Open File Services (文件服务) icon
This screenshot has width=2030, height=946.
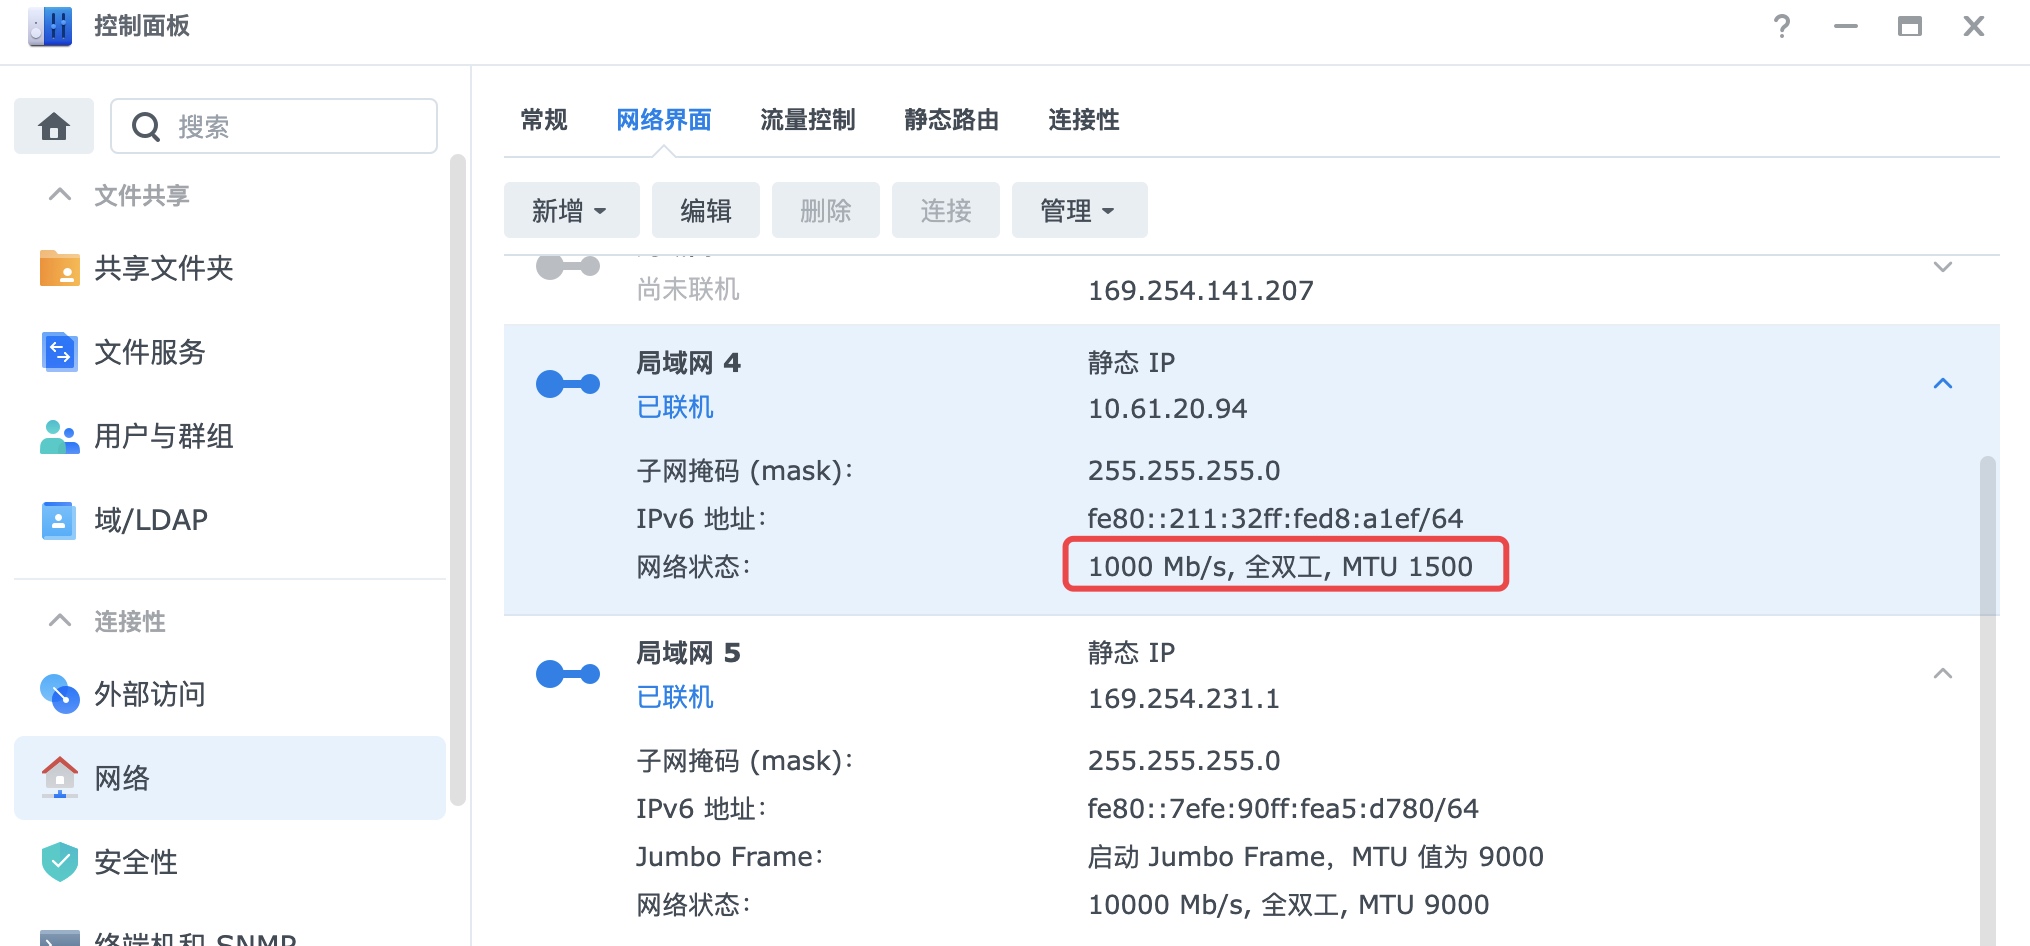[x=59, y=352]
